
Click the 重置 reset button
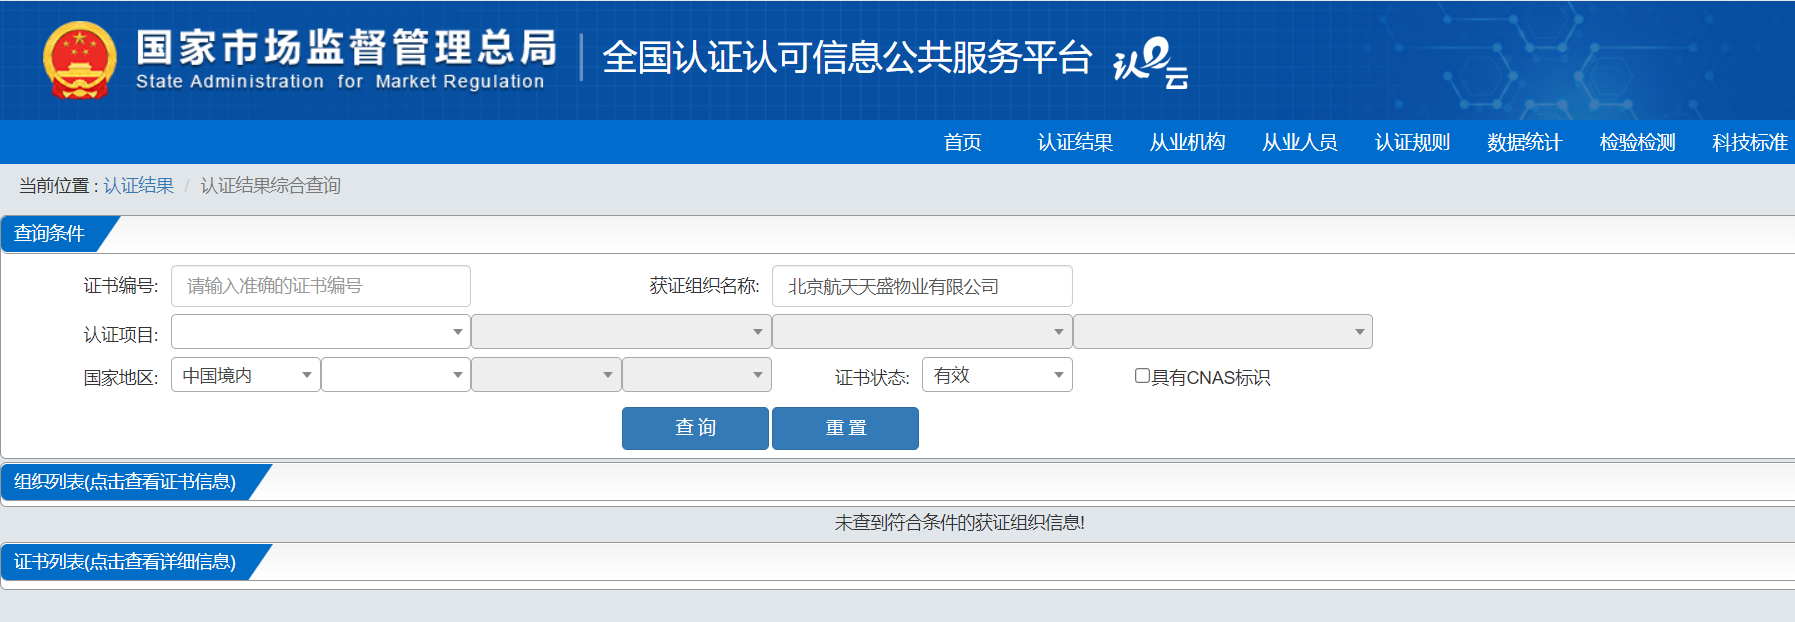click(x=845, y=428)
